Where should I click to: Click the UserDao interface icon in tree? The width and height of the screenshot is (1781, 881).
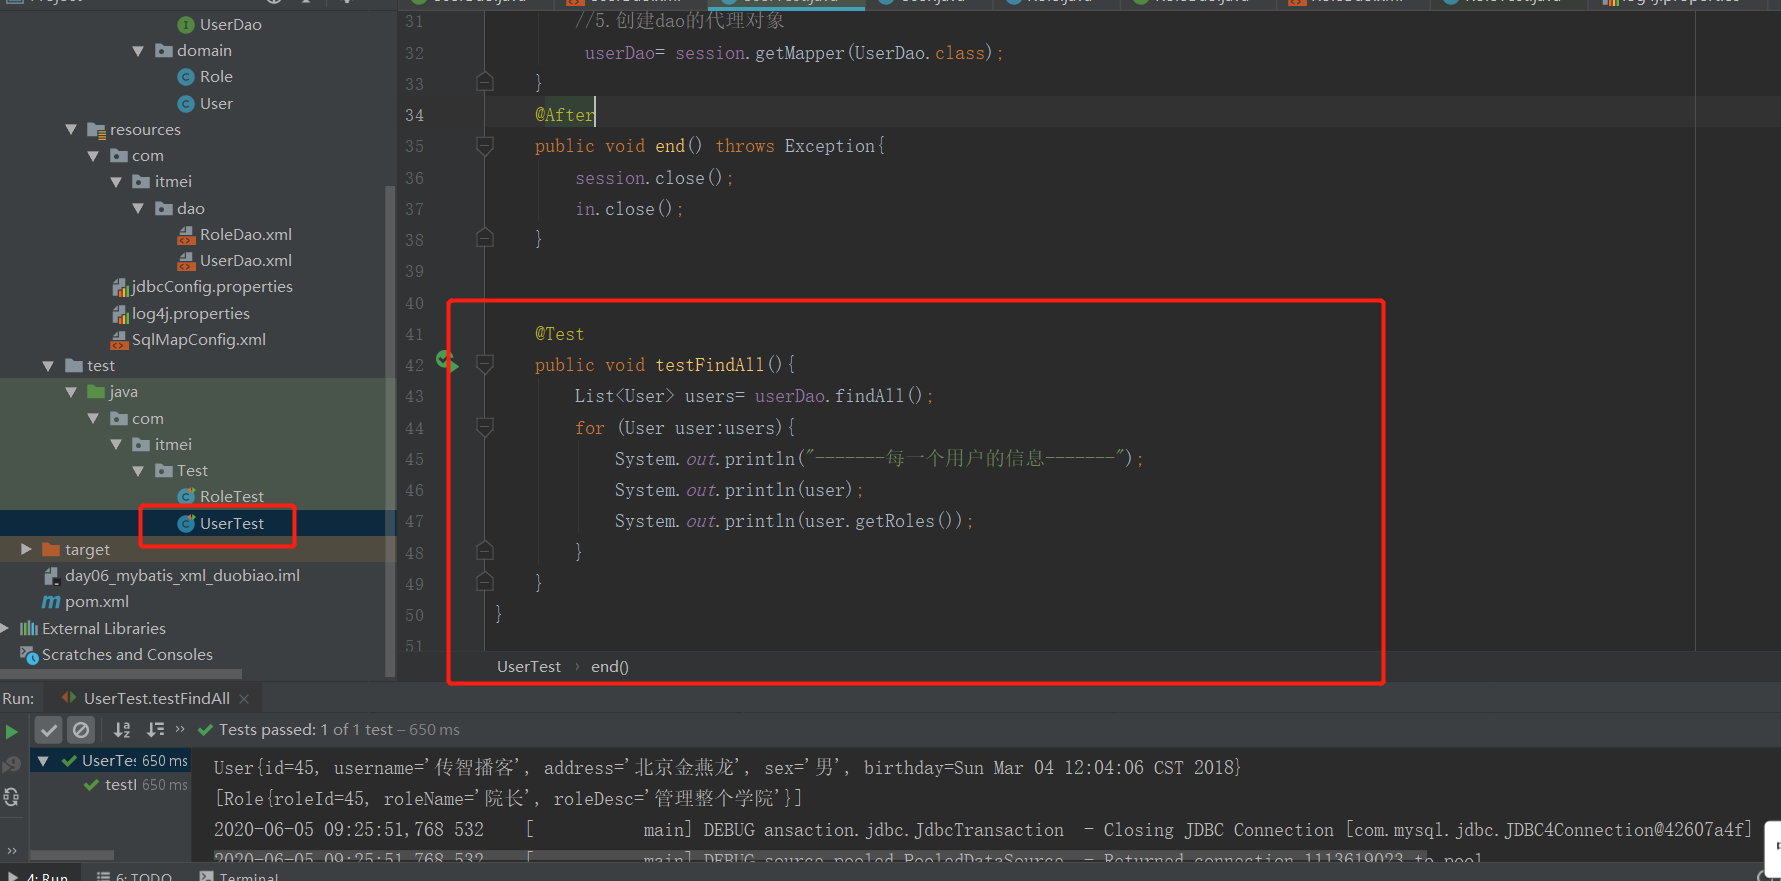(x=186, y=24)
